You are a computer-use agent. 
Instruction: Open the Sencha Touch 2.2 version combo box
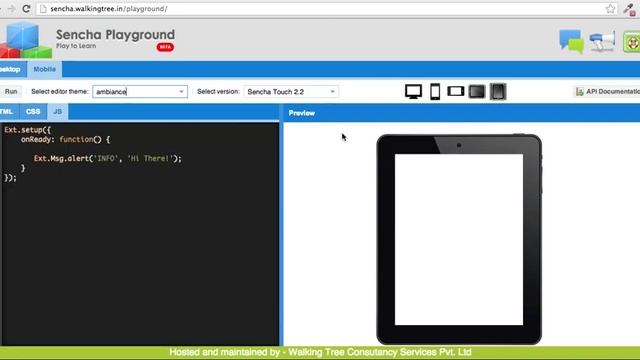pos(291,91)
